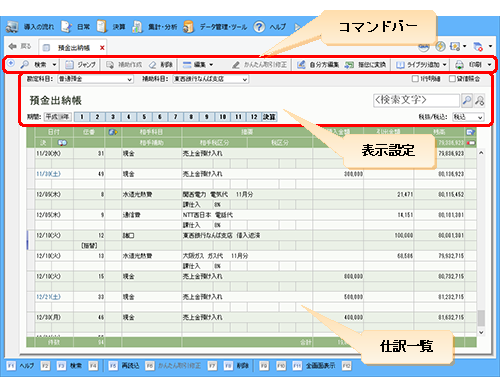Screen dimensions: 500x377
Task: Select period month 3
Action: 113,117
